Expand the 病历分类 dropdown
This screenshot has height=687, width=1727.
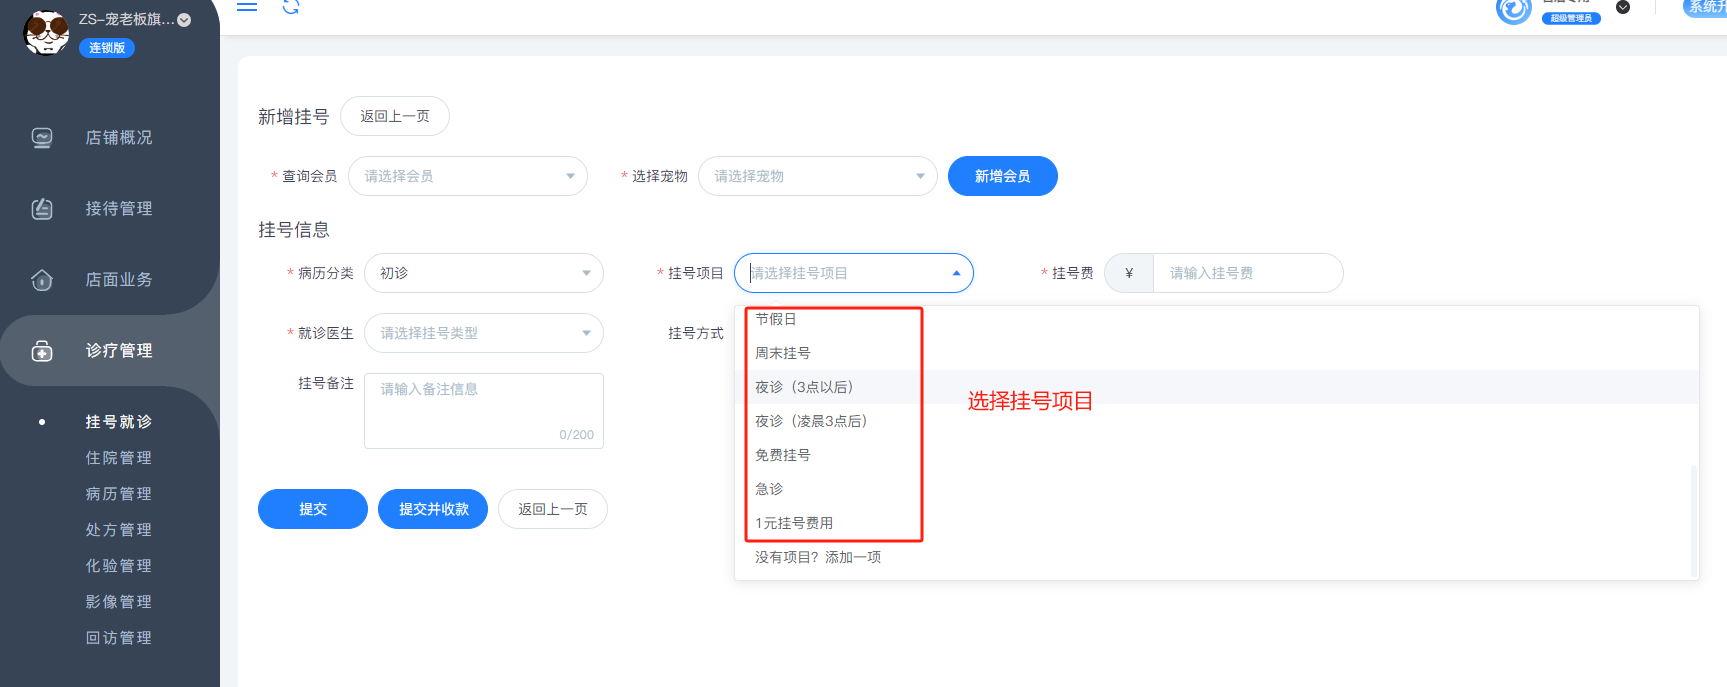484,273
